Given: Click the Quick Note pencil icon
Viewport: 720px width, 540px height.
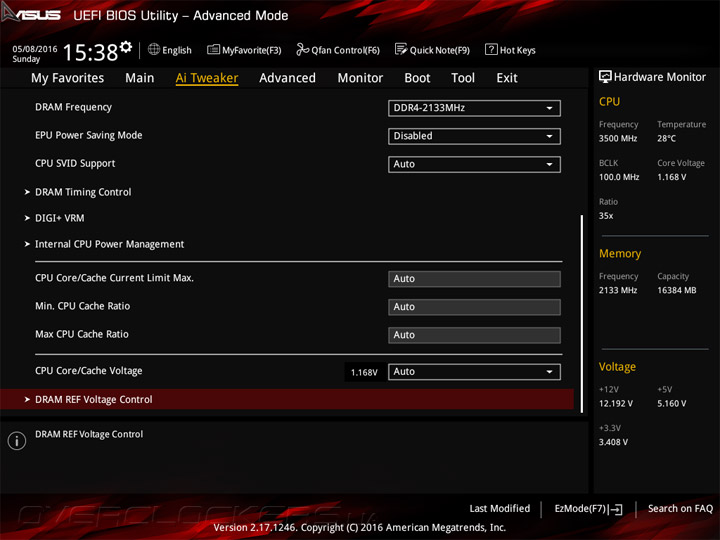Looking at the screenshot, I should tap(401, 49).
